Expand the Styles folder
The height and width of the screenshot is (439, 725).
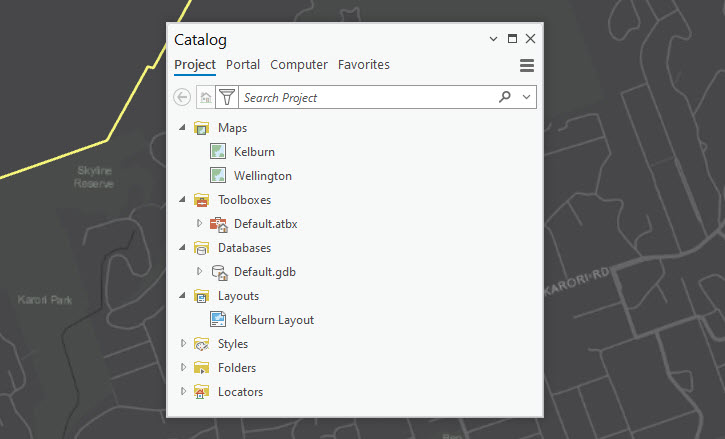(183, 343)
